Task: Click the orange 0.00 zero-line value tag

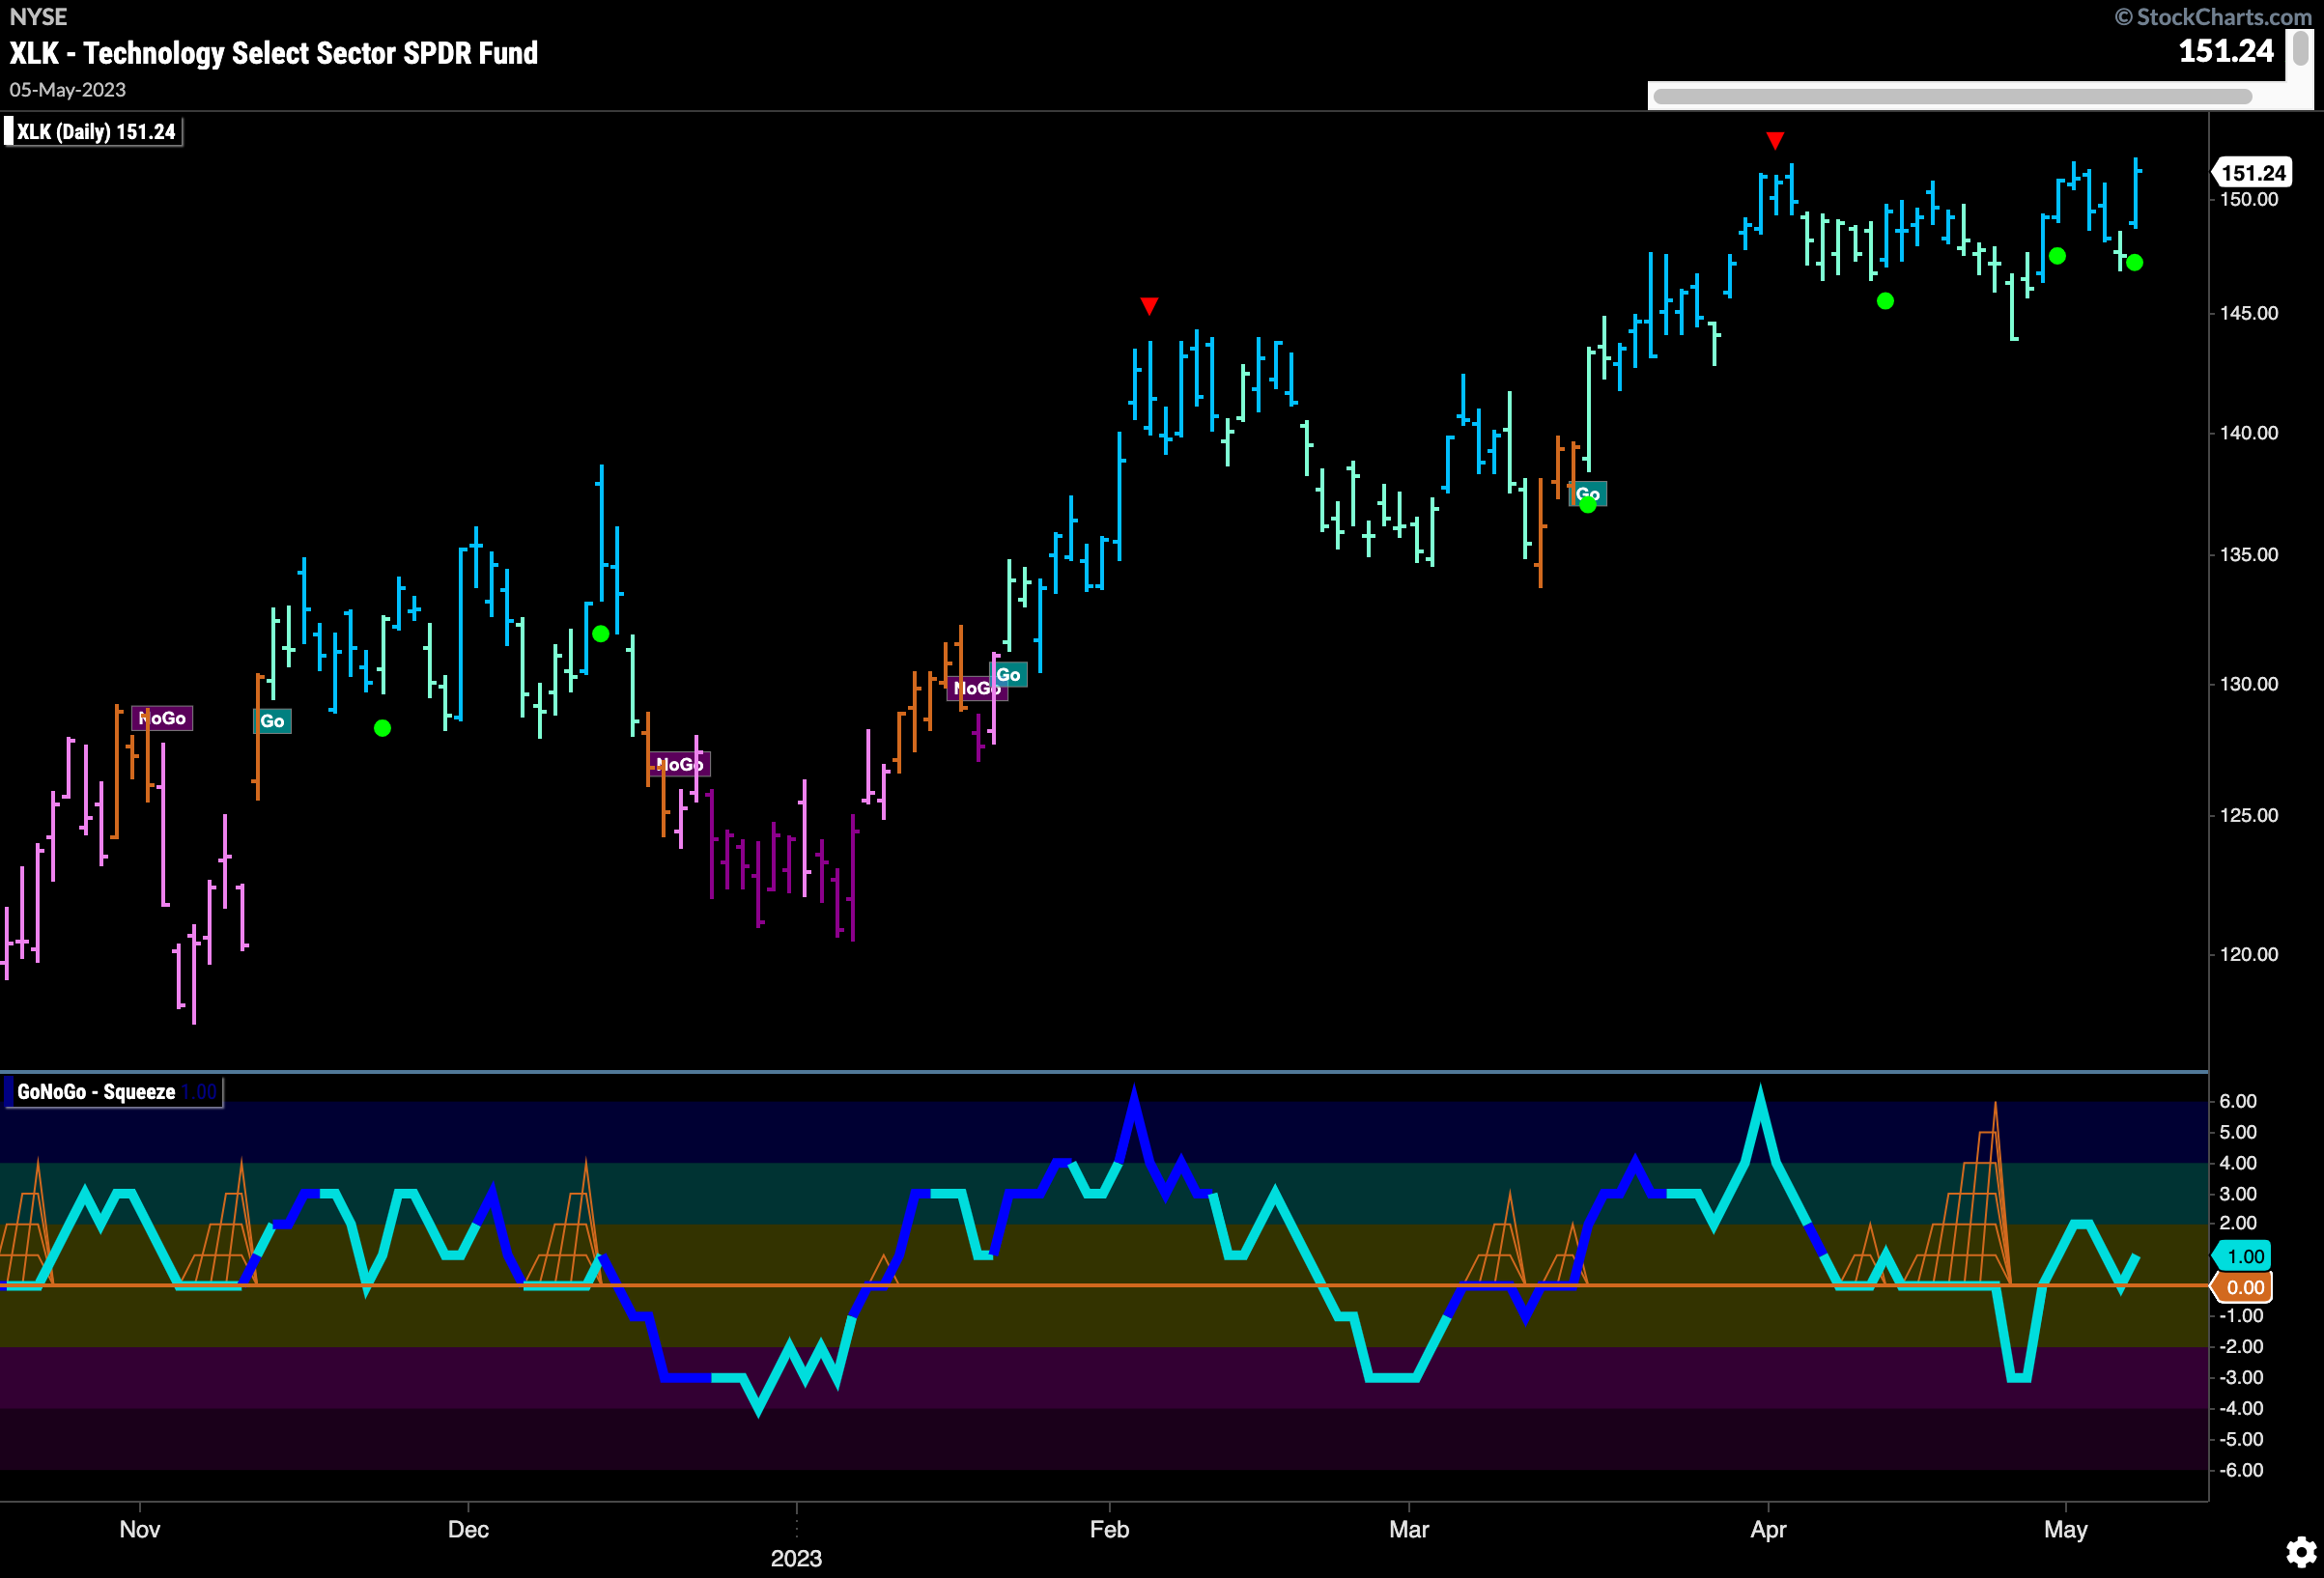Action: click(x=2244, y=1287)
